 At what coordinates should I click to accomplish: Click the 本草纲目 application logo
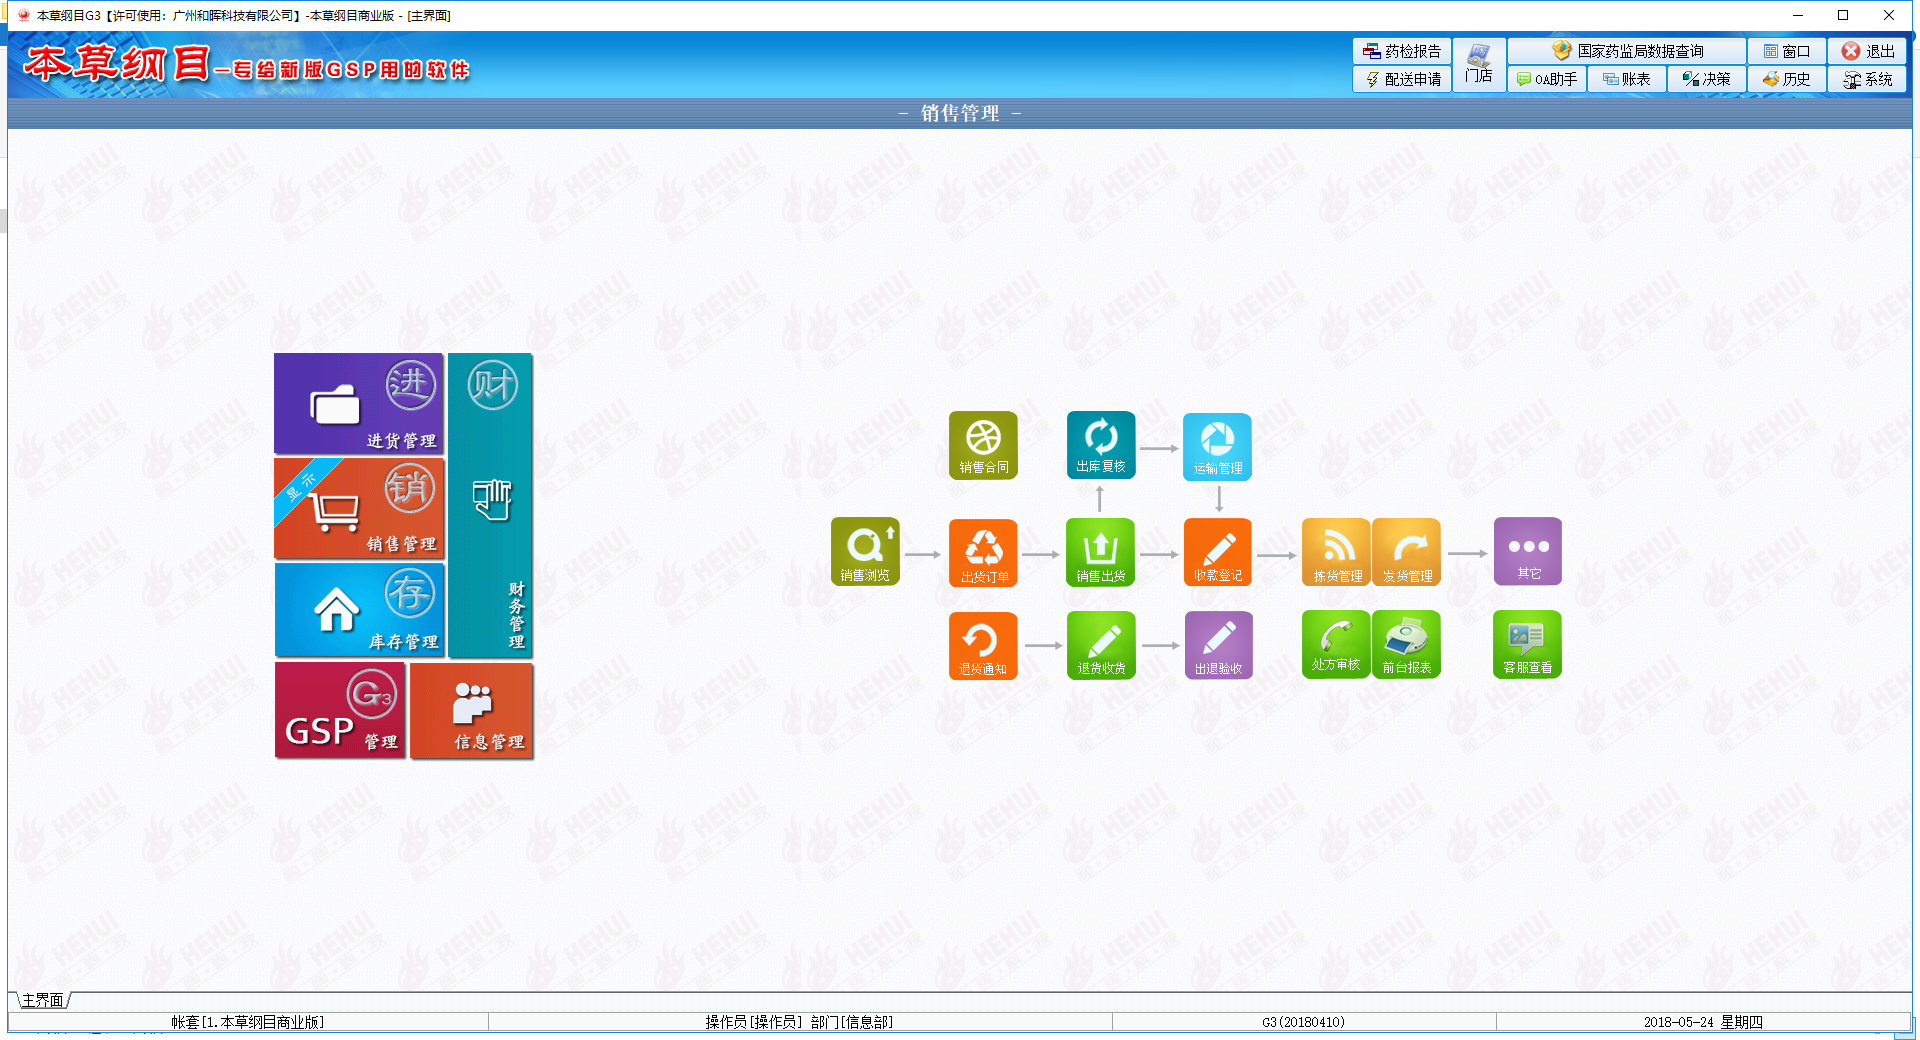point(246,64)
